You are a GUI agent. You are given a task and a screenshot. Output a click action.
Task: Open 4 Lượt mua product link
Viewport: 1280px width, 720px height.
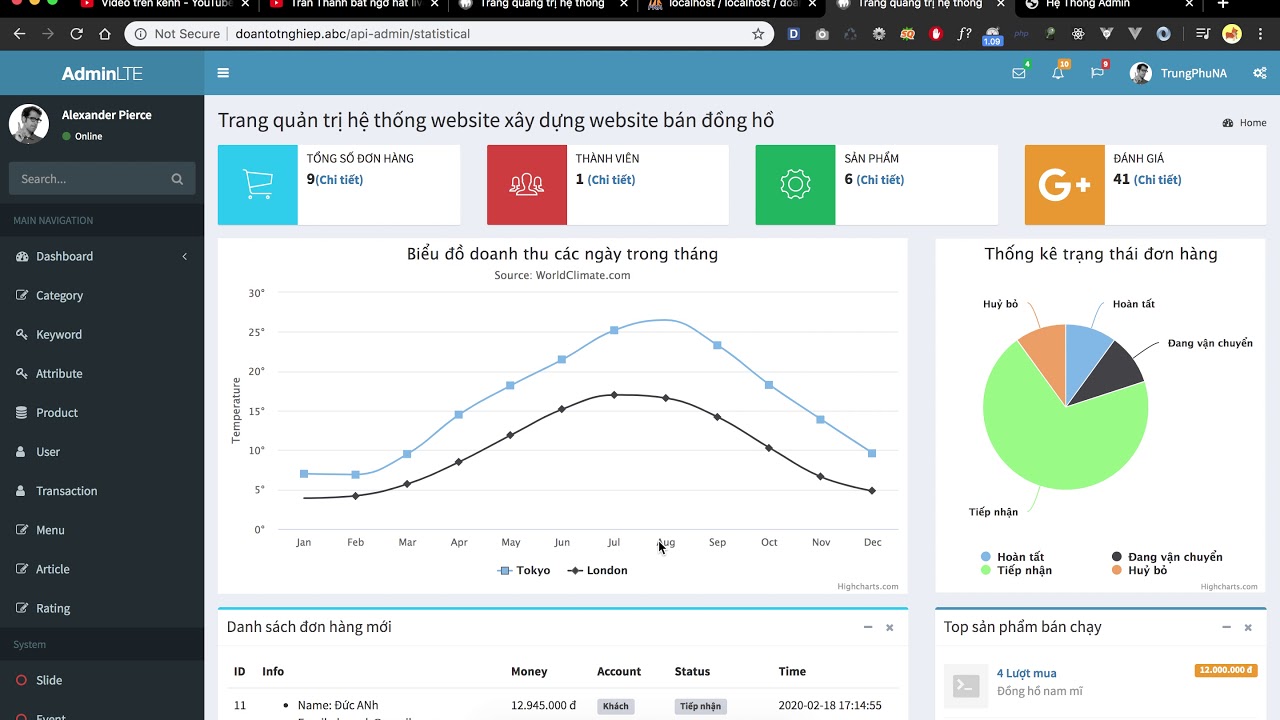click(x=1027, y=673)
